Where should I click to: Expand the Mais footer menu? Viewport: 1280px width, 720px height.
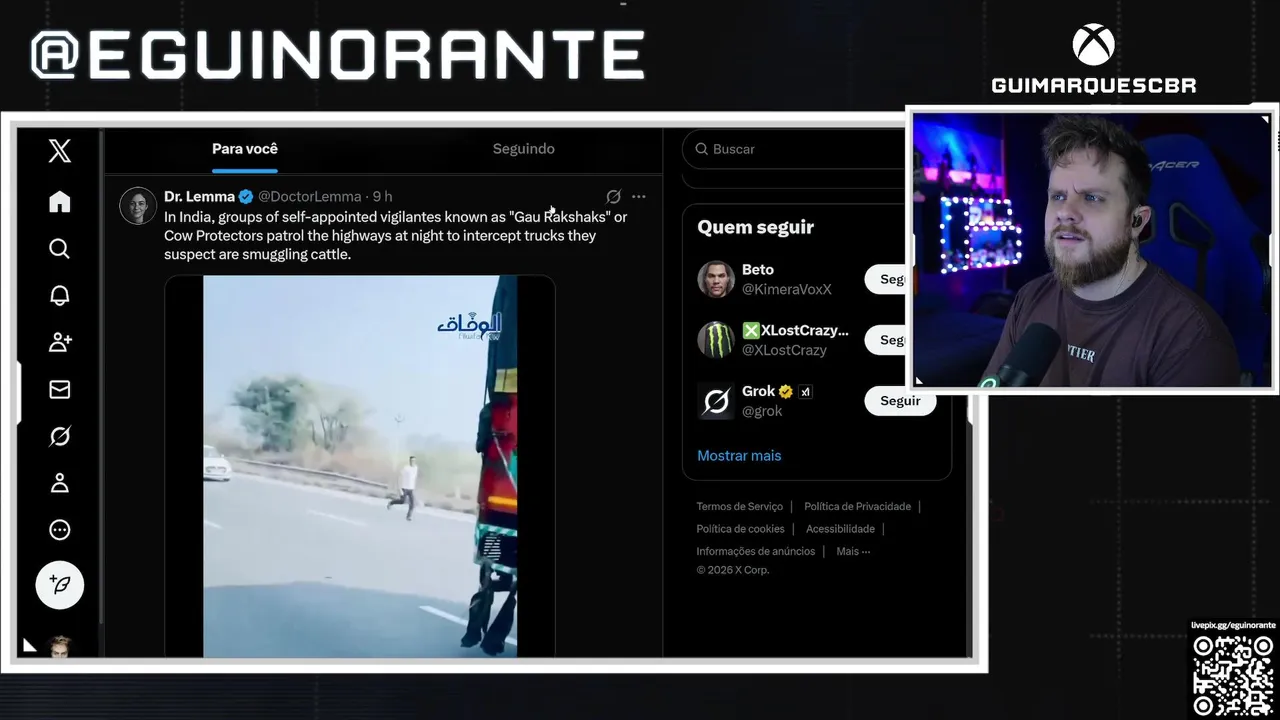853,551
